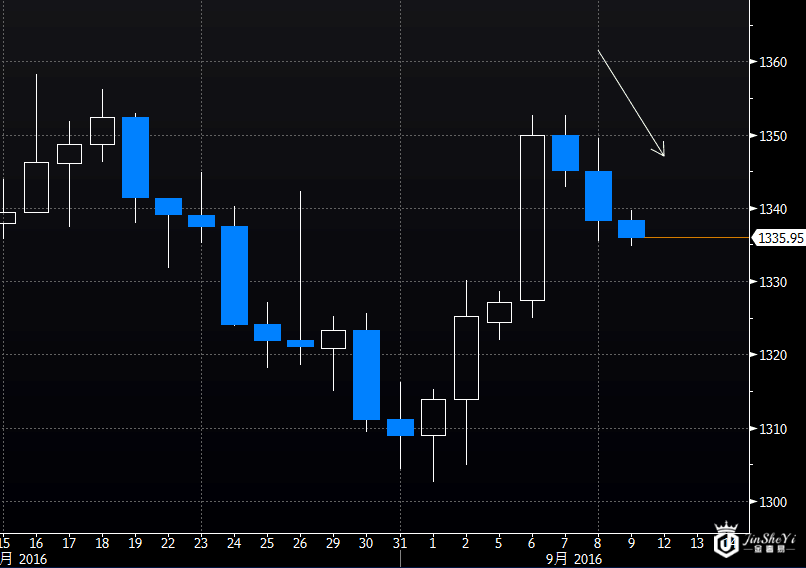
Task: Click the blue candle on September 8
Action: click(x=598, y=196)
